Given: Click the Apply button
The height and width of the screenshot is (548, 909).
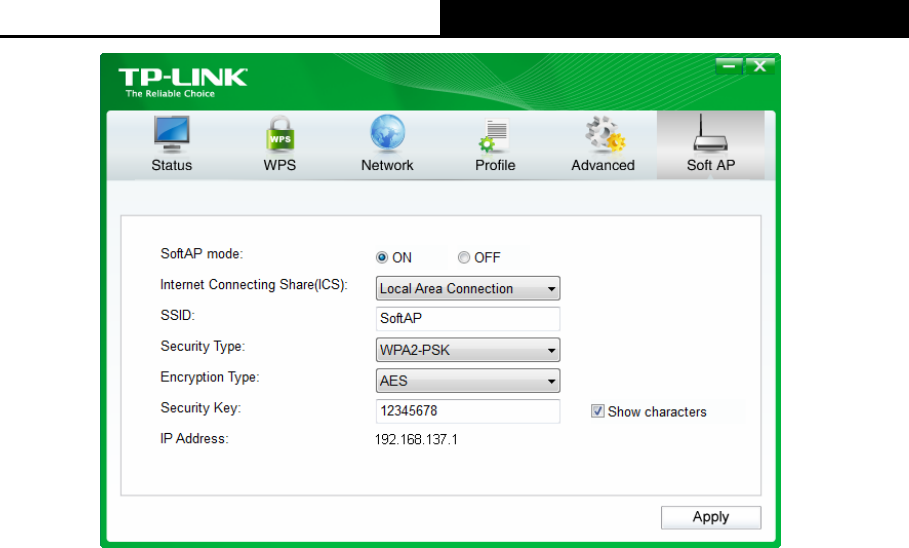Looking at the screenshot, I should click(711, 517).
